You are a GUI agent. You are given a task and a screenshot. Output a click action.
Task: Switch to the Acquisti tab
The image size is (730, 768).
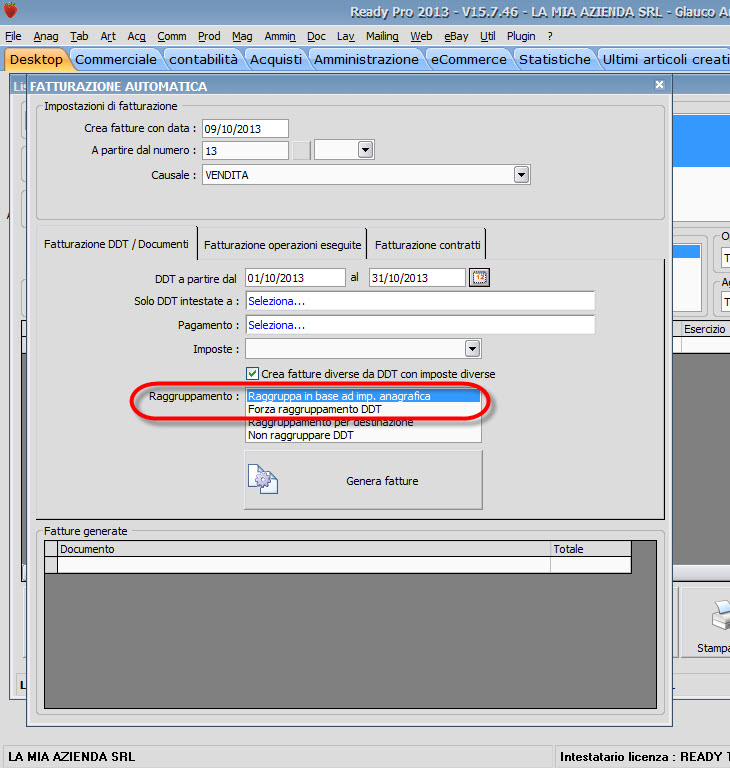(276, 59)
